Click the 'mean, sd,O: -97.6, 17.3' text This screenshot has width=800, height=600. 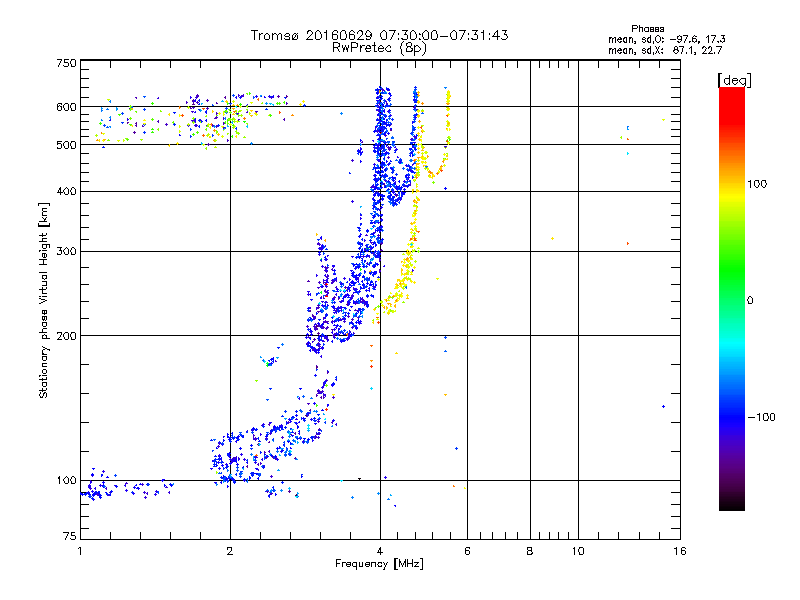pyautogui.click(x=666, y=39)
